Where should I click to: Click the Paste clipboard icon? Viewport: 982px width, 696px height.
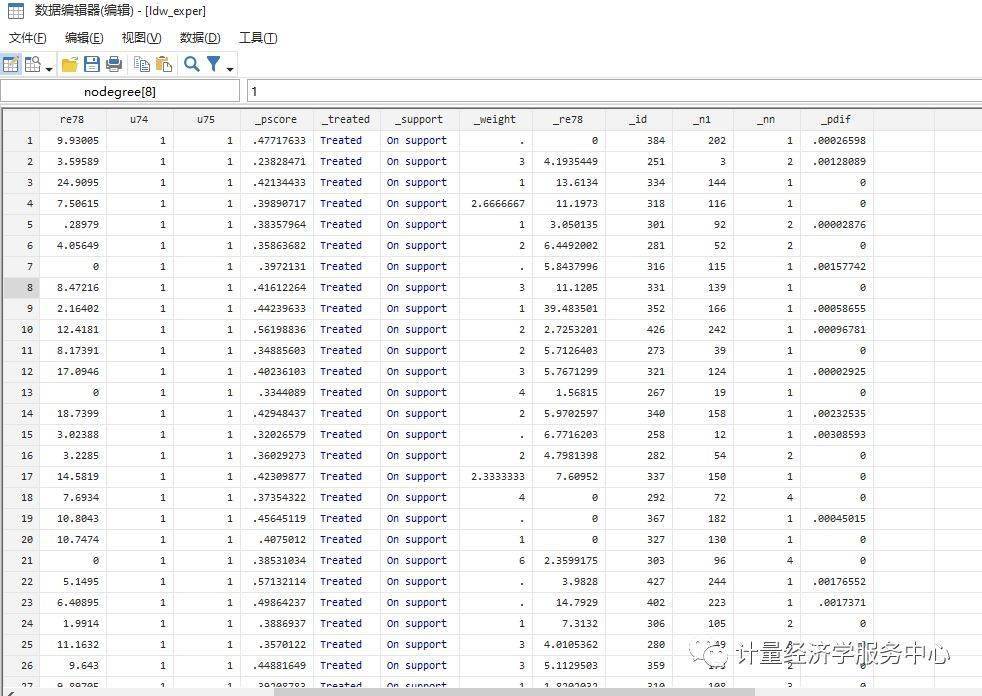[x=164, y=65]
